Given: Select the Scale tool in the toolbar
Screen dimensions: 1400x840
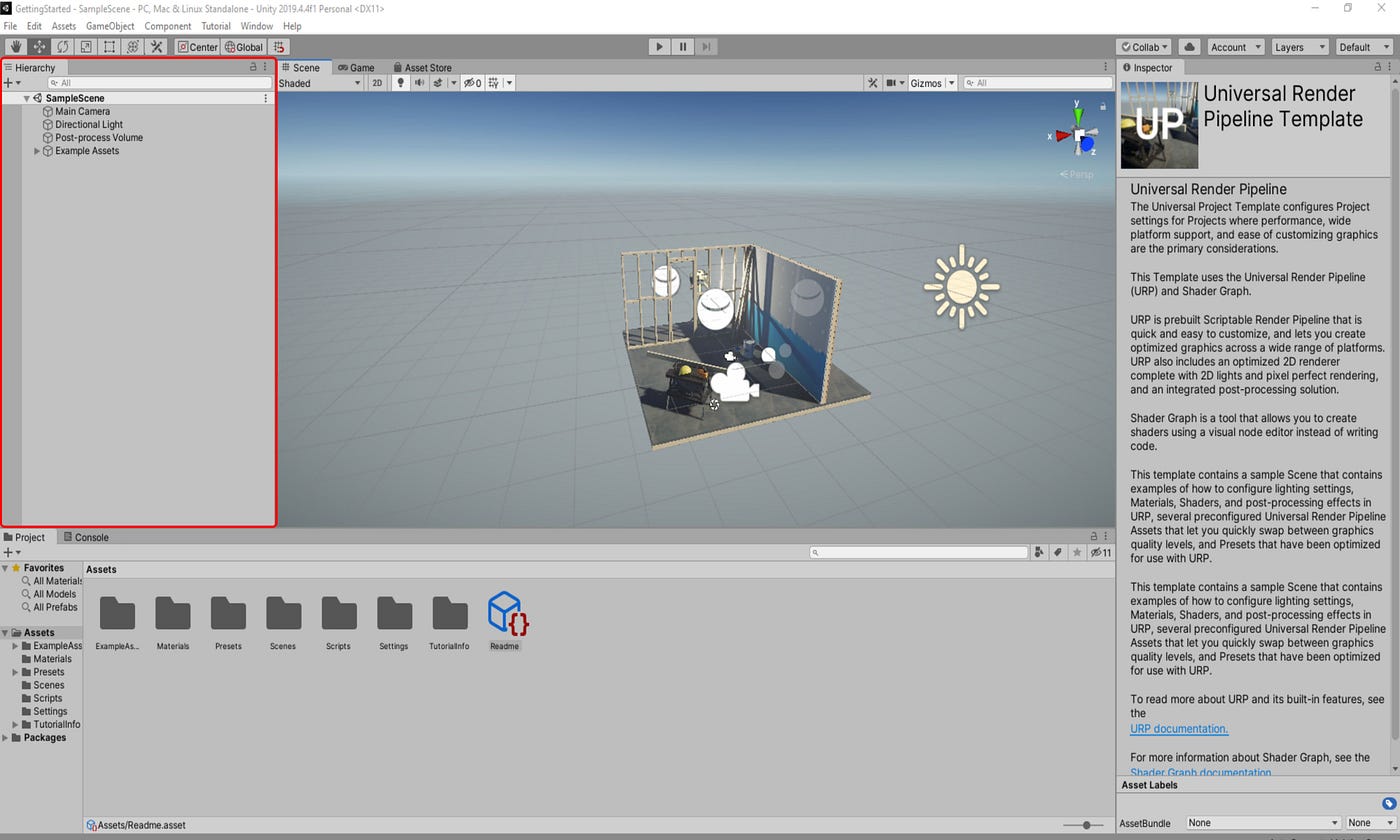Looking at the screenshot, I should click(x=86, y=47).
